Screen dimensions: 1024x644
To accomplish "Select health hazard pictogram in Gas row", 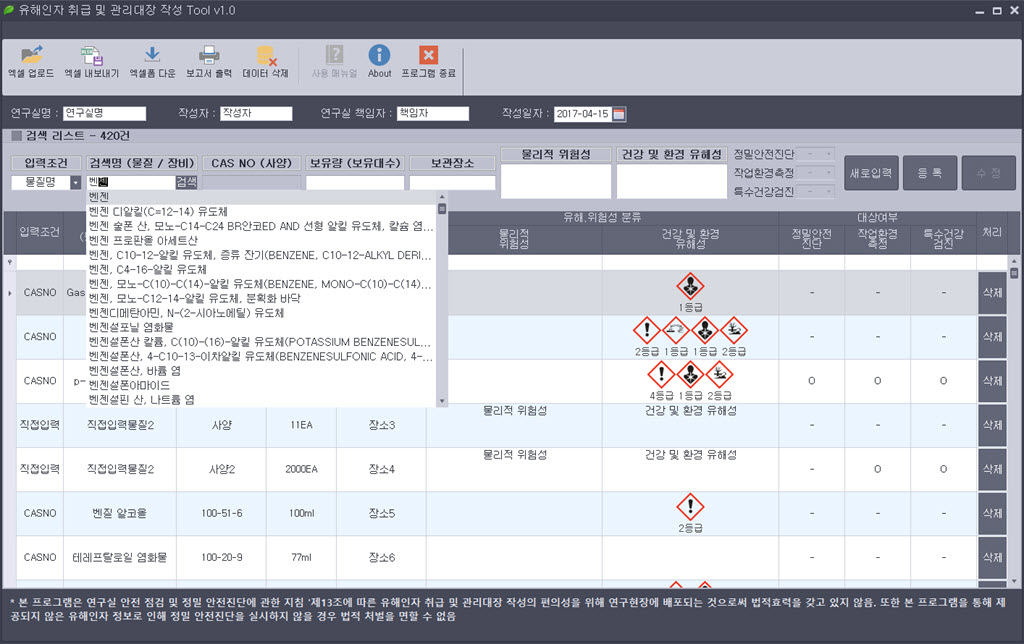I will [x=690, y=286].
